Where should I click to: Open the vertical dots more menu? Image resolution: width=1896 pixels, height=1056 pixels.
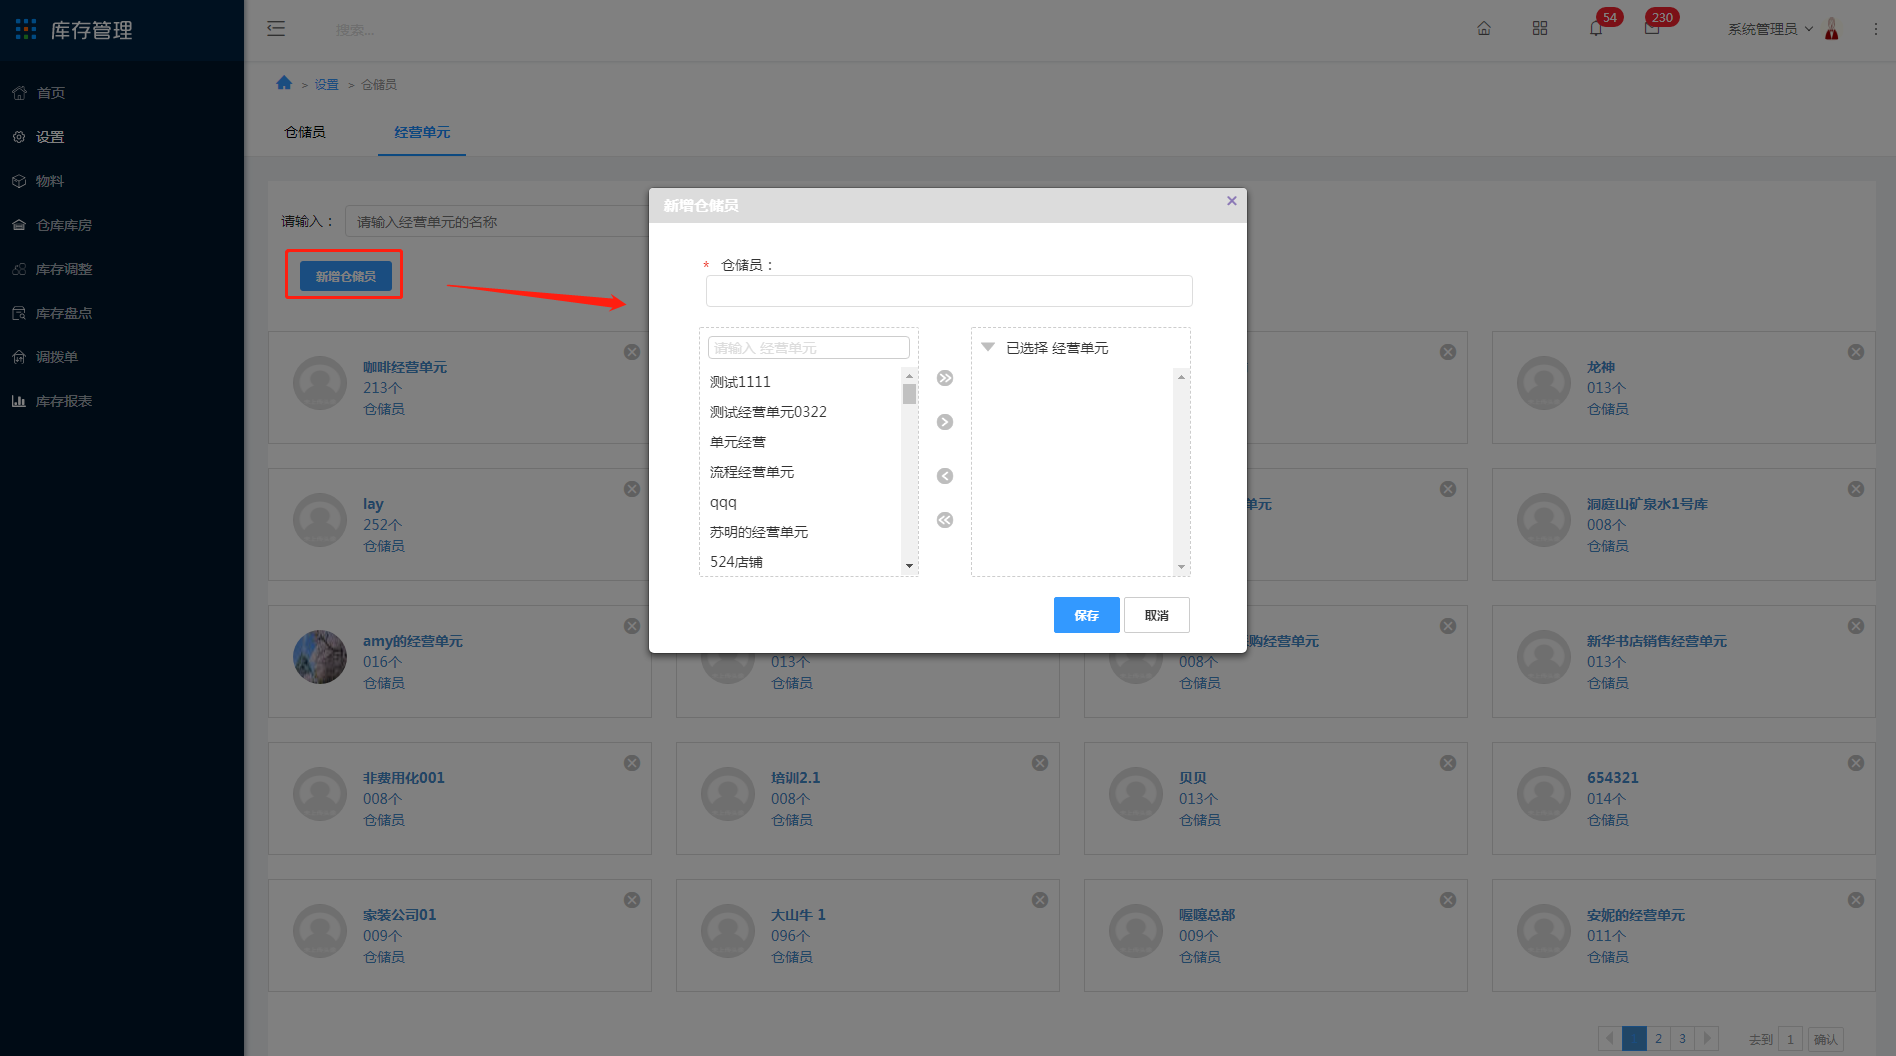tap(1876, 29)
